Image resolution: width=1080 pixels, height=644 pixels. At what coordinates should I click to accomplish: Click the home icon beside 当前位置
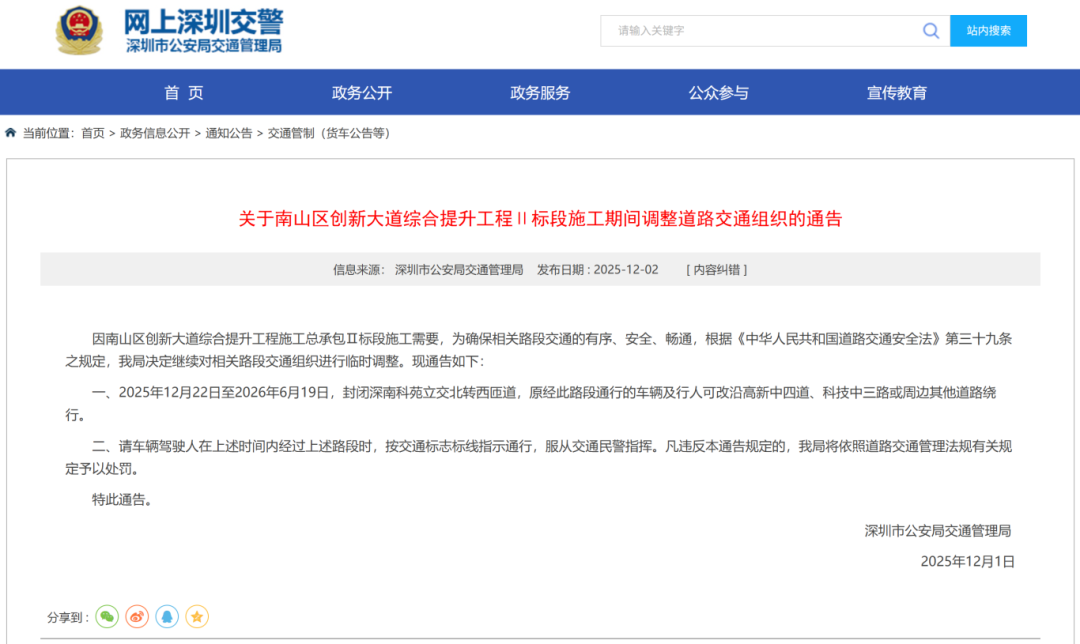(11, 133)
